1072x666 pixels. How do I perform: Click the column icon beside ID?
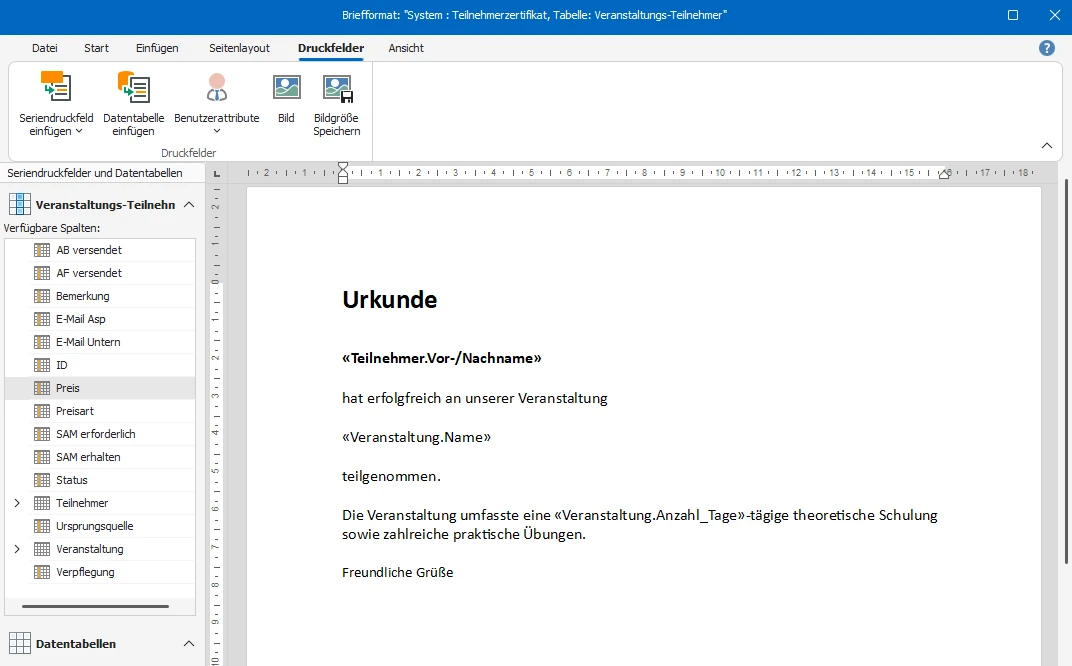(42, 365)
